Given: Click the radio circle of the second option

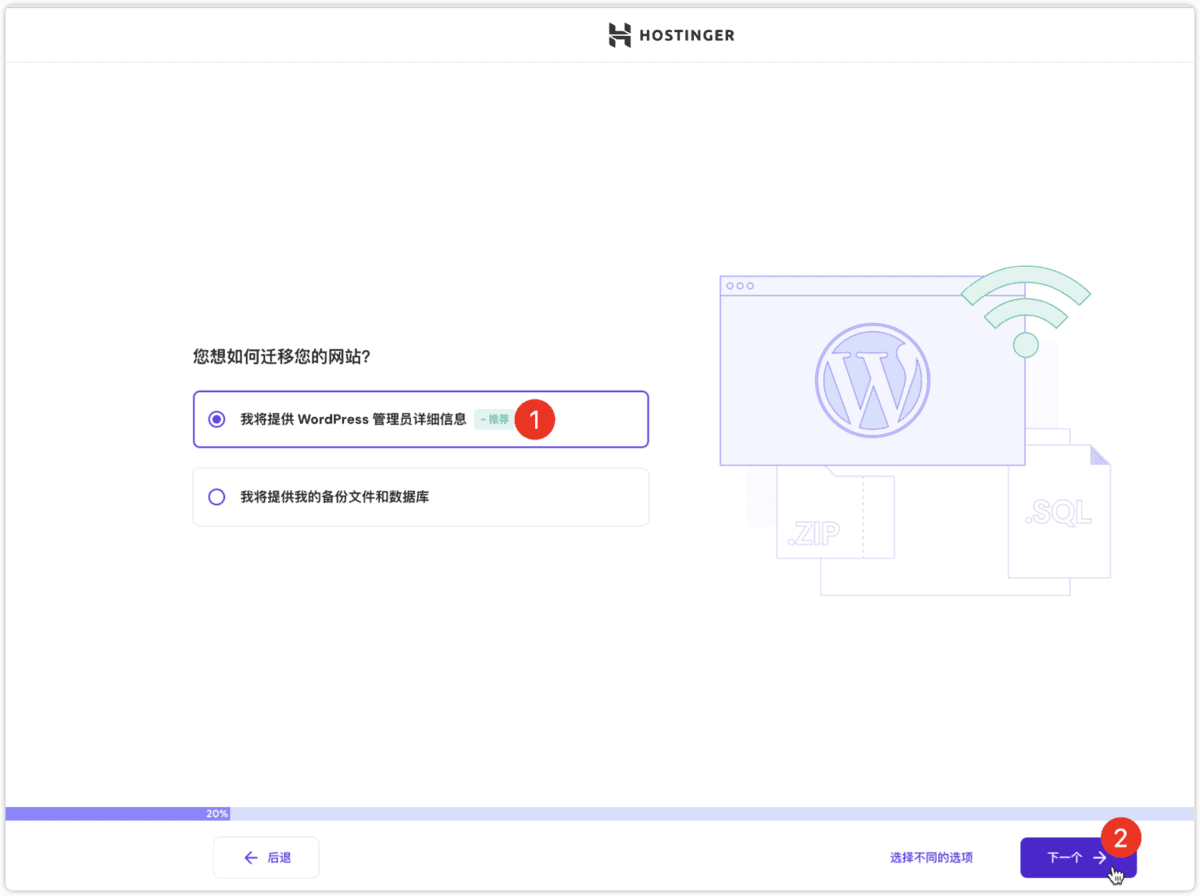Looking at the screenshot, I should (x=217, y=496).
